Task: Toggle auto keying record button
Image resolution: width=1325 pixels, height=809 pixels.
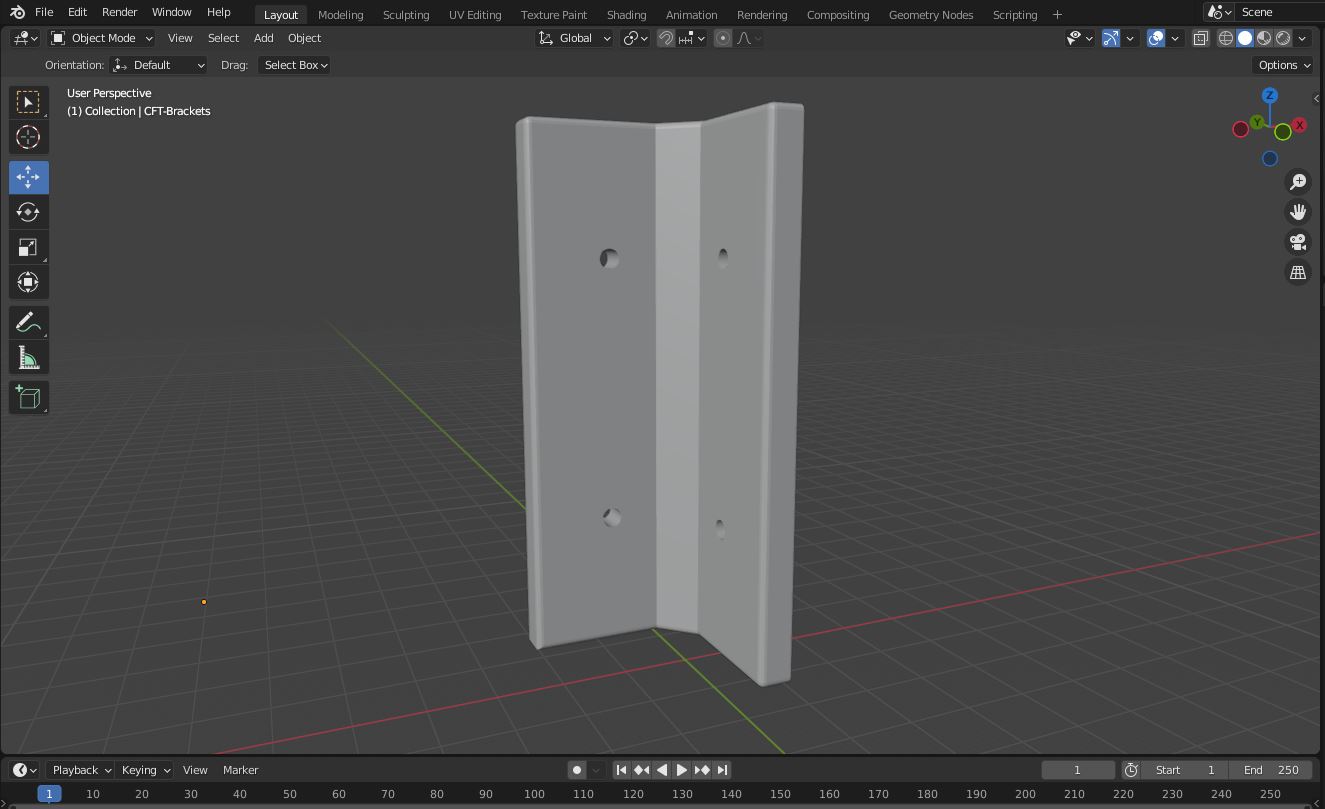Action: coord(577,770)
